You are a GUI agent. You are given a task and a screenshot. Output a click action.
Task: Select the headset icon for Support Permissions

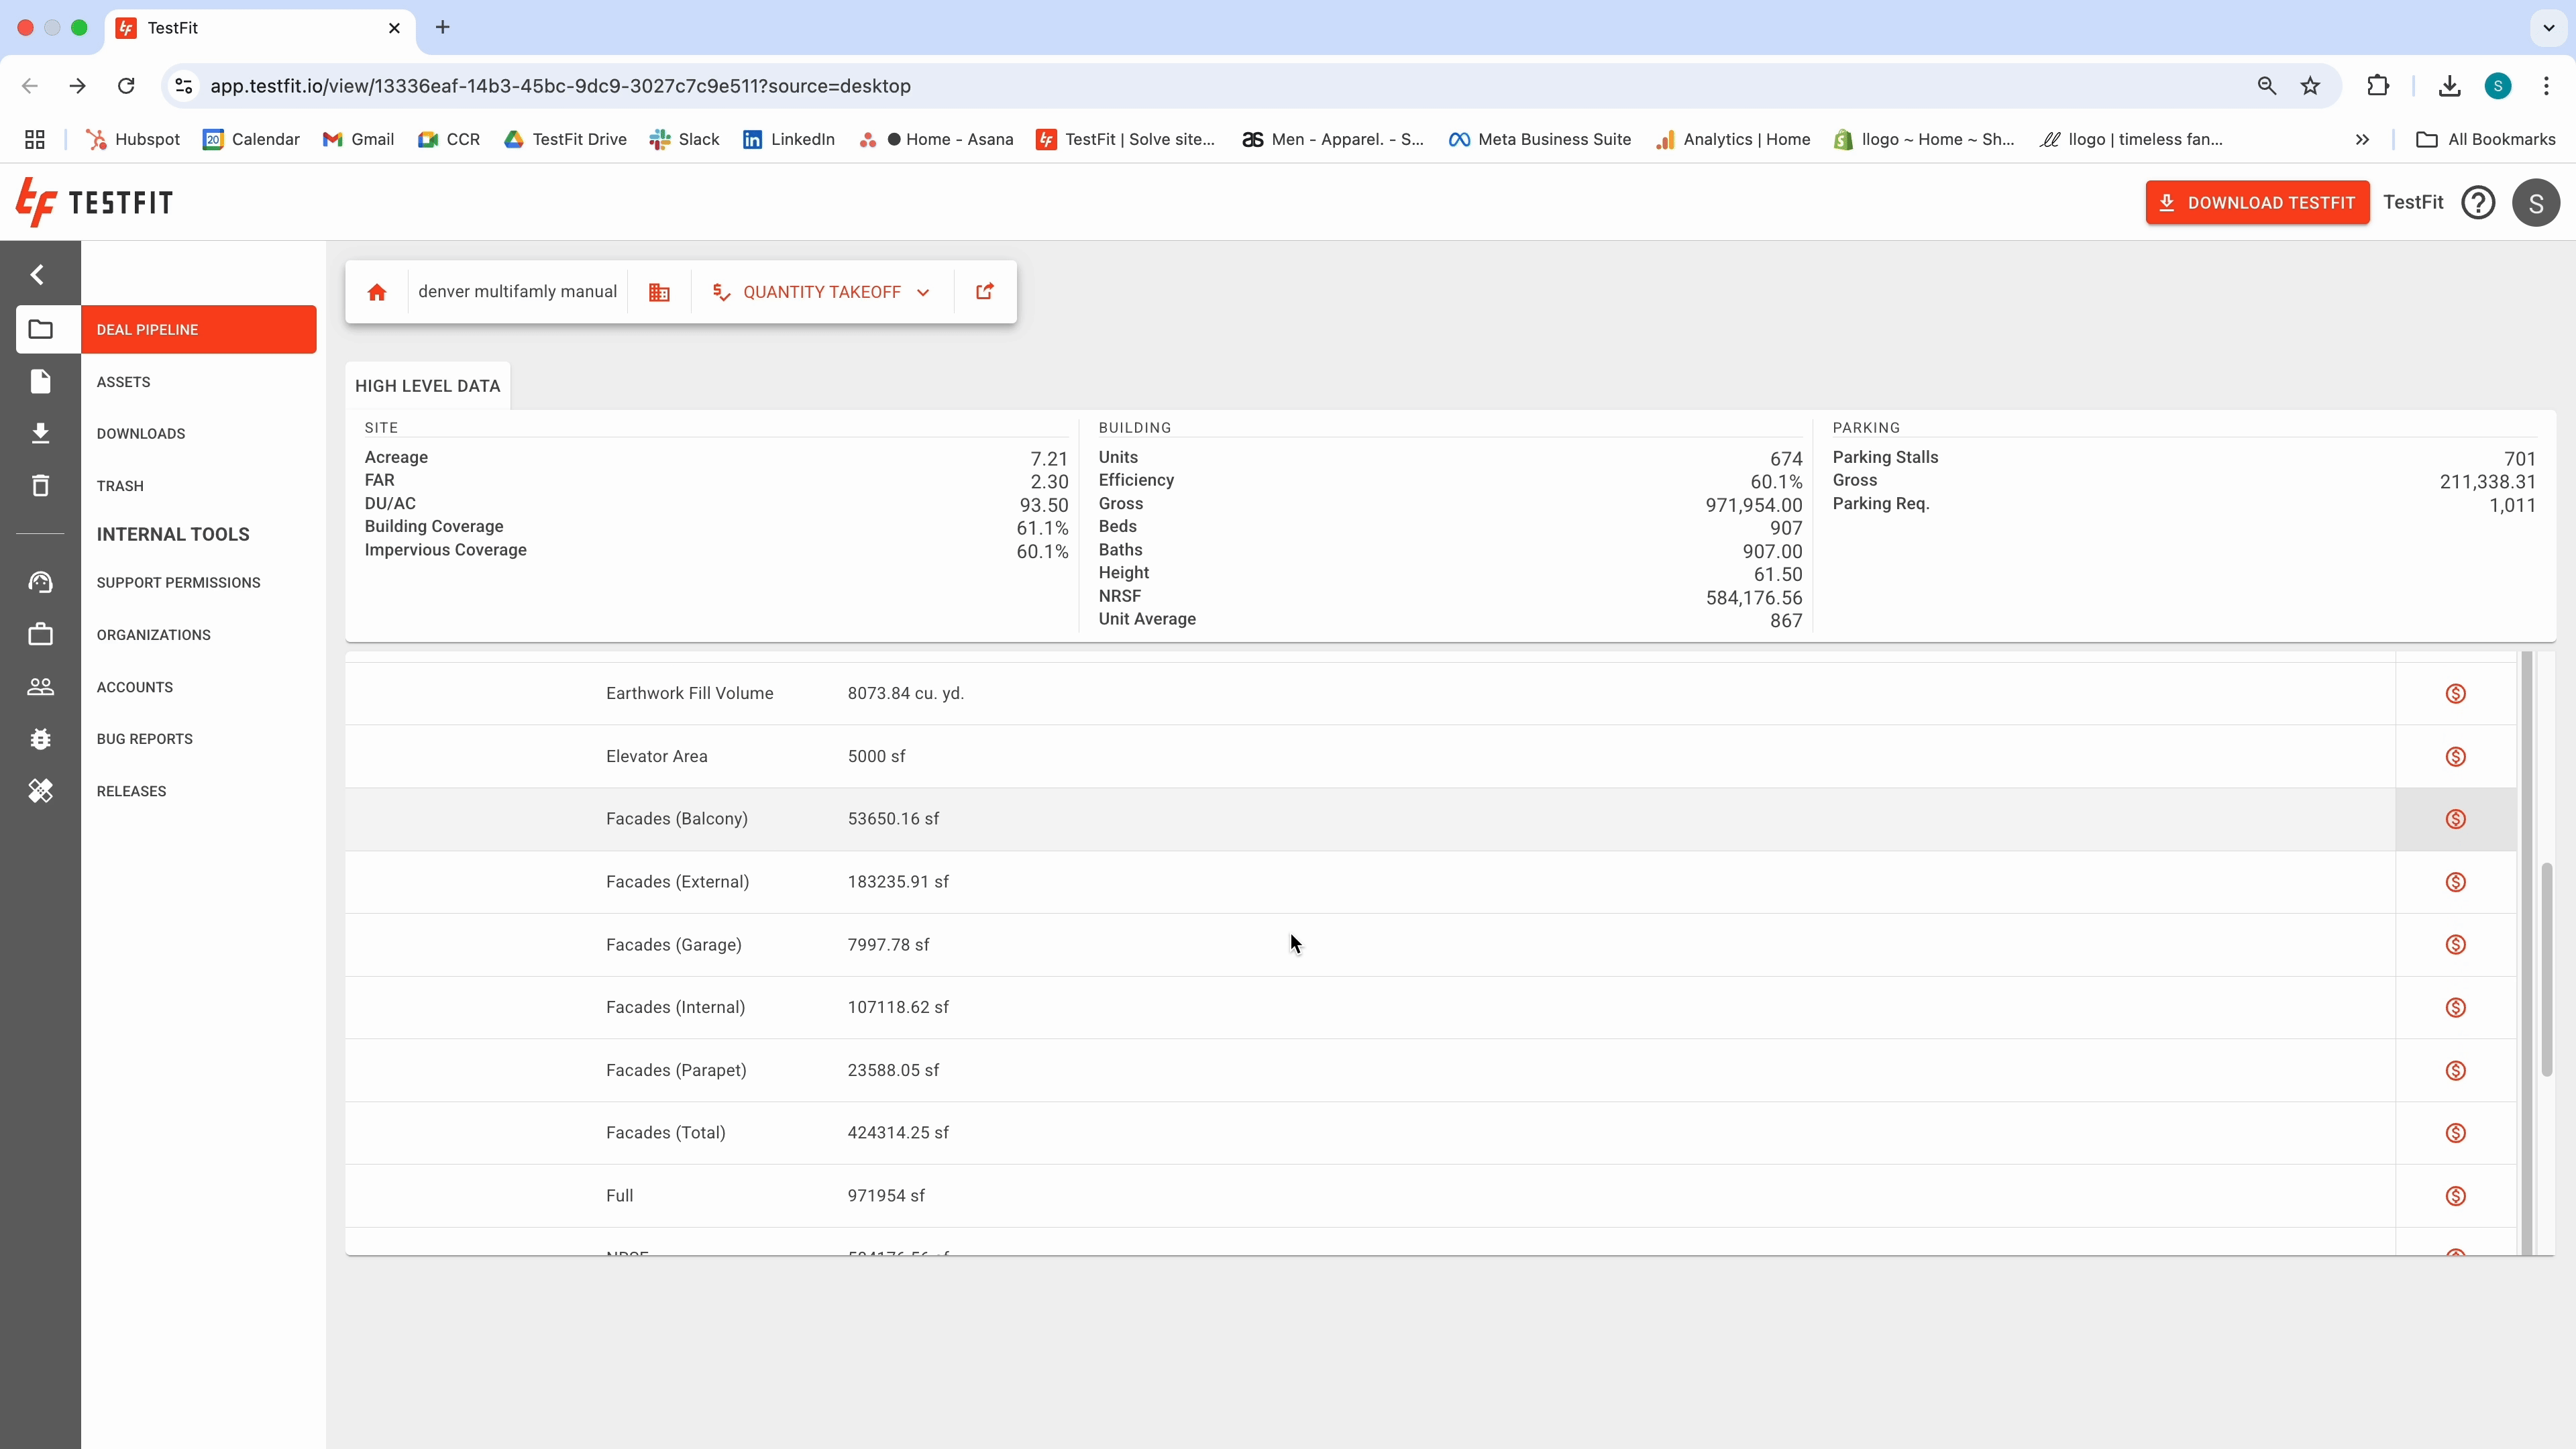click(41, 582)
